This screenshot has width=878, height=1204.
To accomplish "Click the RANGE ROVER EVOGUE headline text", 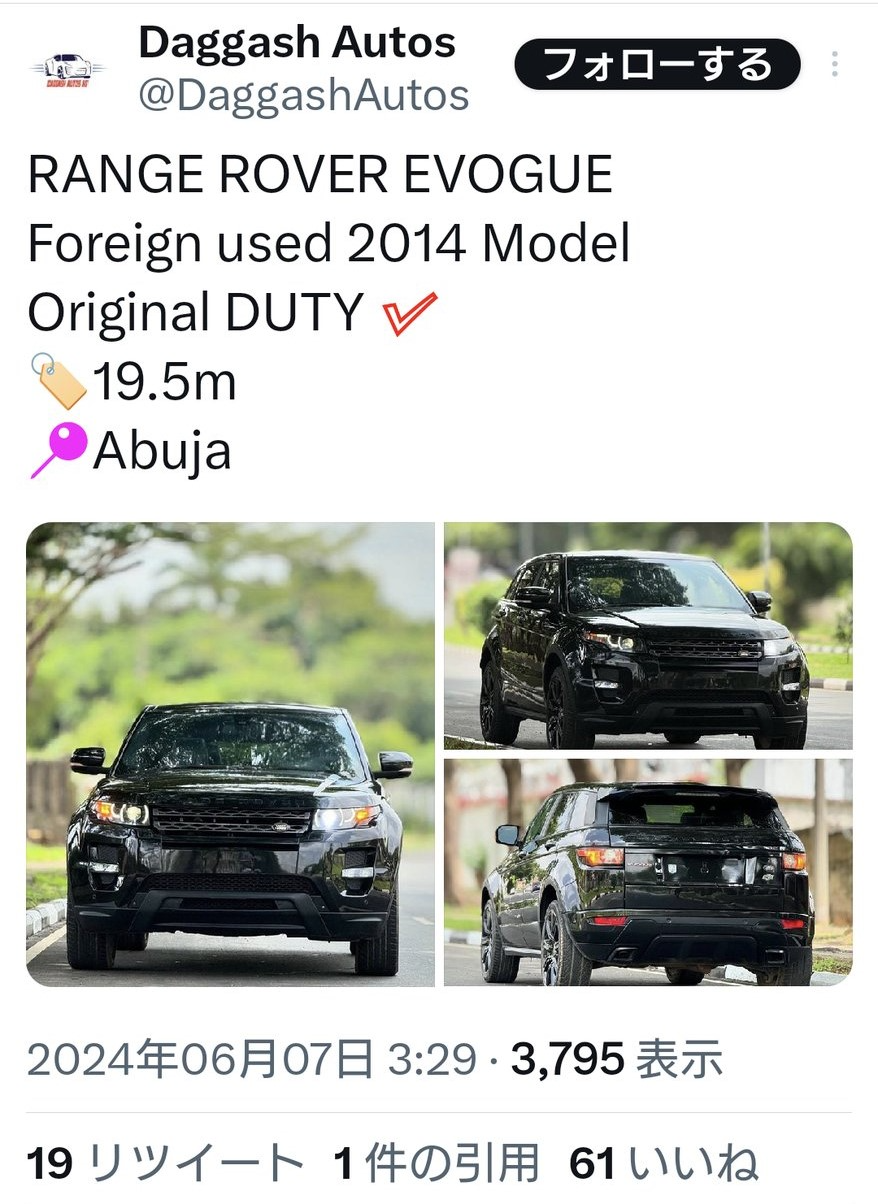I will [320, 176].
